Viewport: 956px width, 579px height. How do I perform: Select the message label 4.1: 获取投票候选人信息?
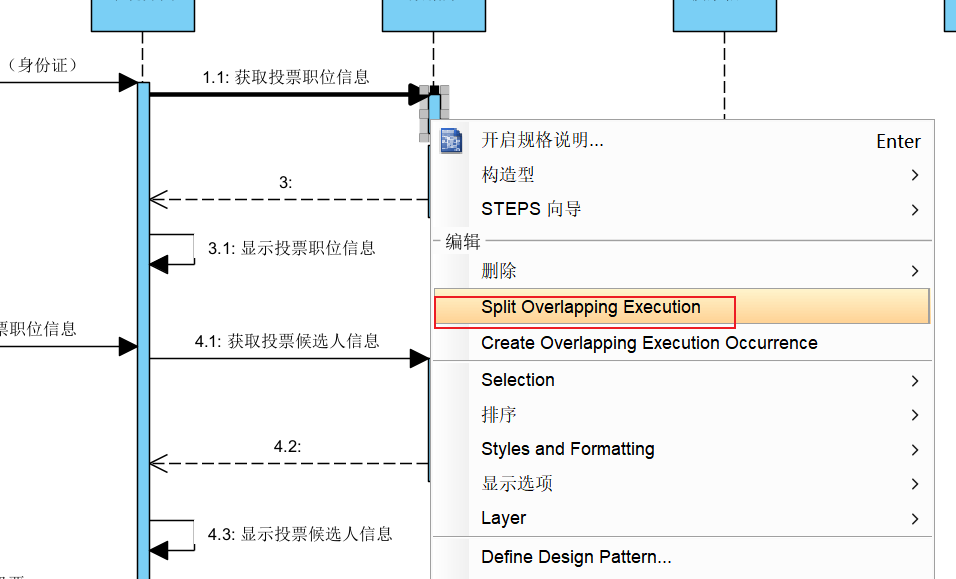click(287, 341)
